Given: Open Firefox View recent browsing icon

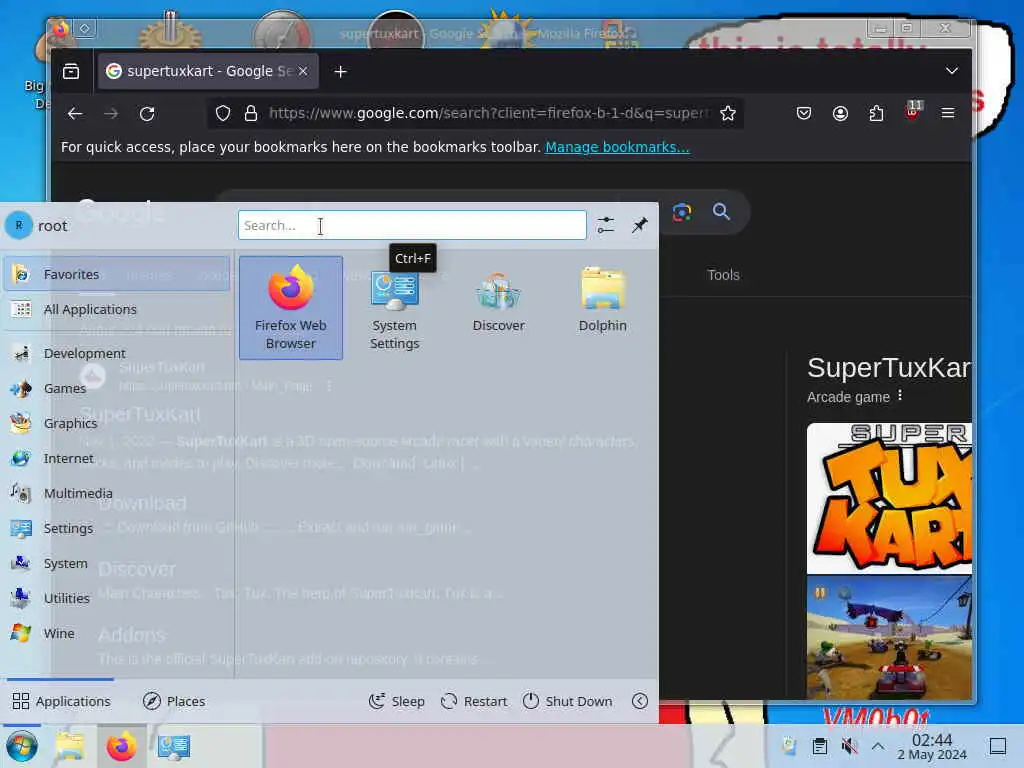Looking at the screenshot, I should pyautogui.click(x=71, y=71).
